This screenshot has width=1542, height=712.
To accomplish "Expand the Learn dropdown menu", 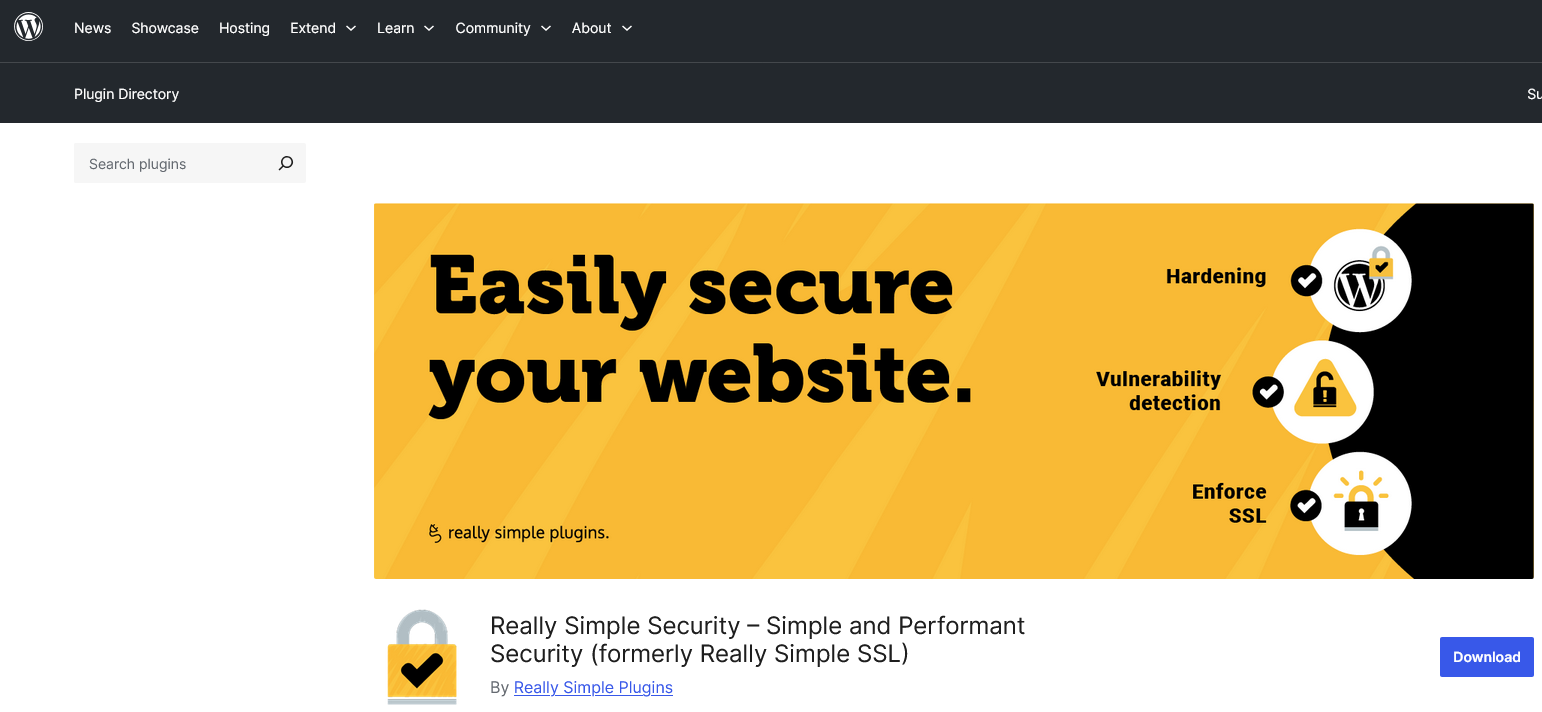I will click(405, 28).
